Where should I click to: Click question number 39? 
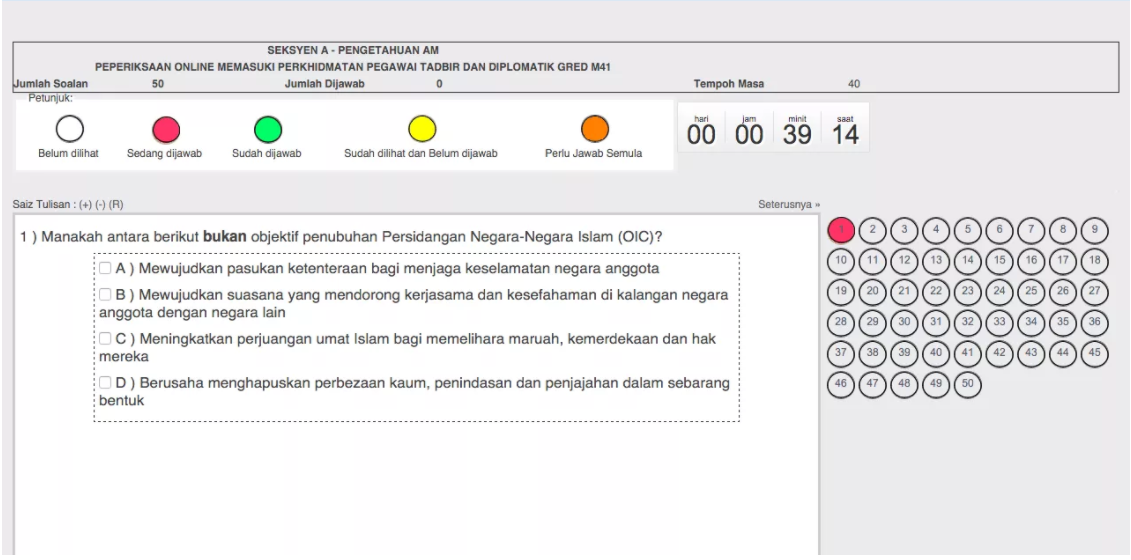[x=905, y=354]
